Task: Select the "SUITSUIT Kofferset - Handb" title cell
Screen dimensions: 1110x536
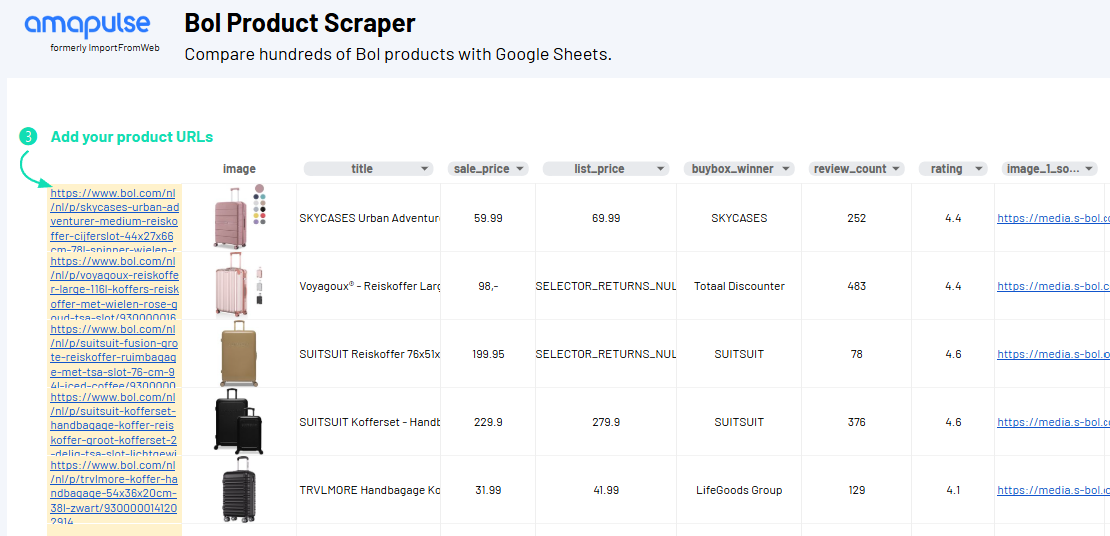Action: pyautogui.click(x=368, y=422)
